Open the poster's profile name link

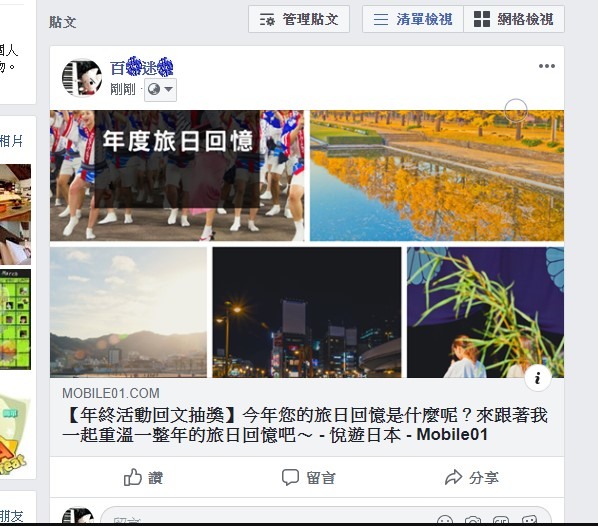pyautogui.click(x=141, y=67)
